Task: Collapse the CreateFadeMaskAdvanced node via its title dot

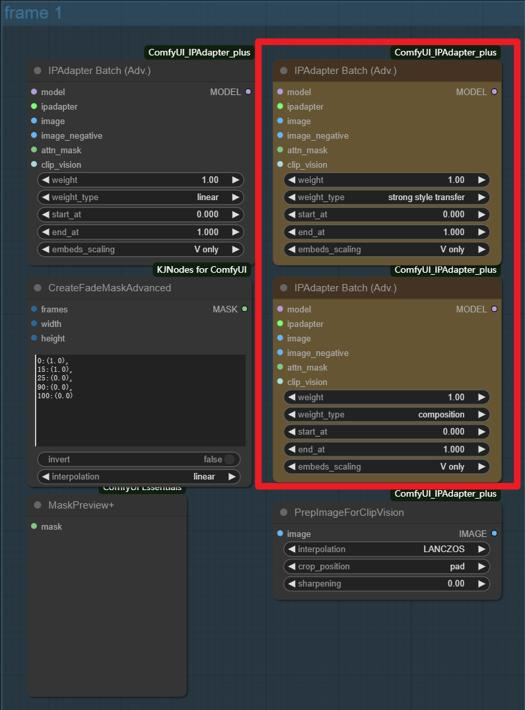Action: coord(38,288)
